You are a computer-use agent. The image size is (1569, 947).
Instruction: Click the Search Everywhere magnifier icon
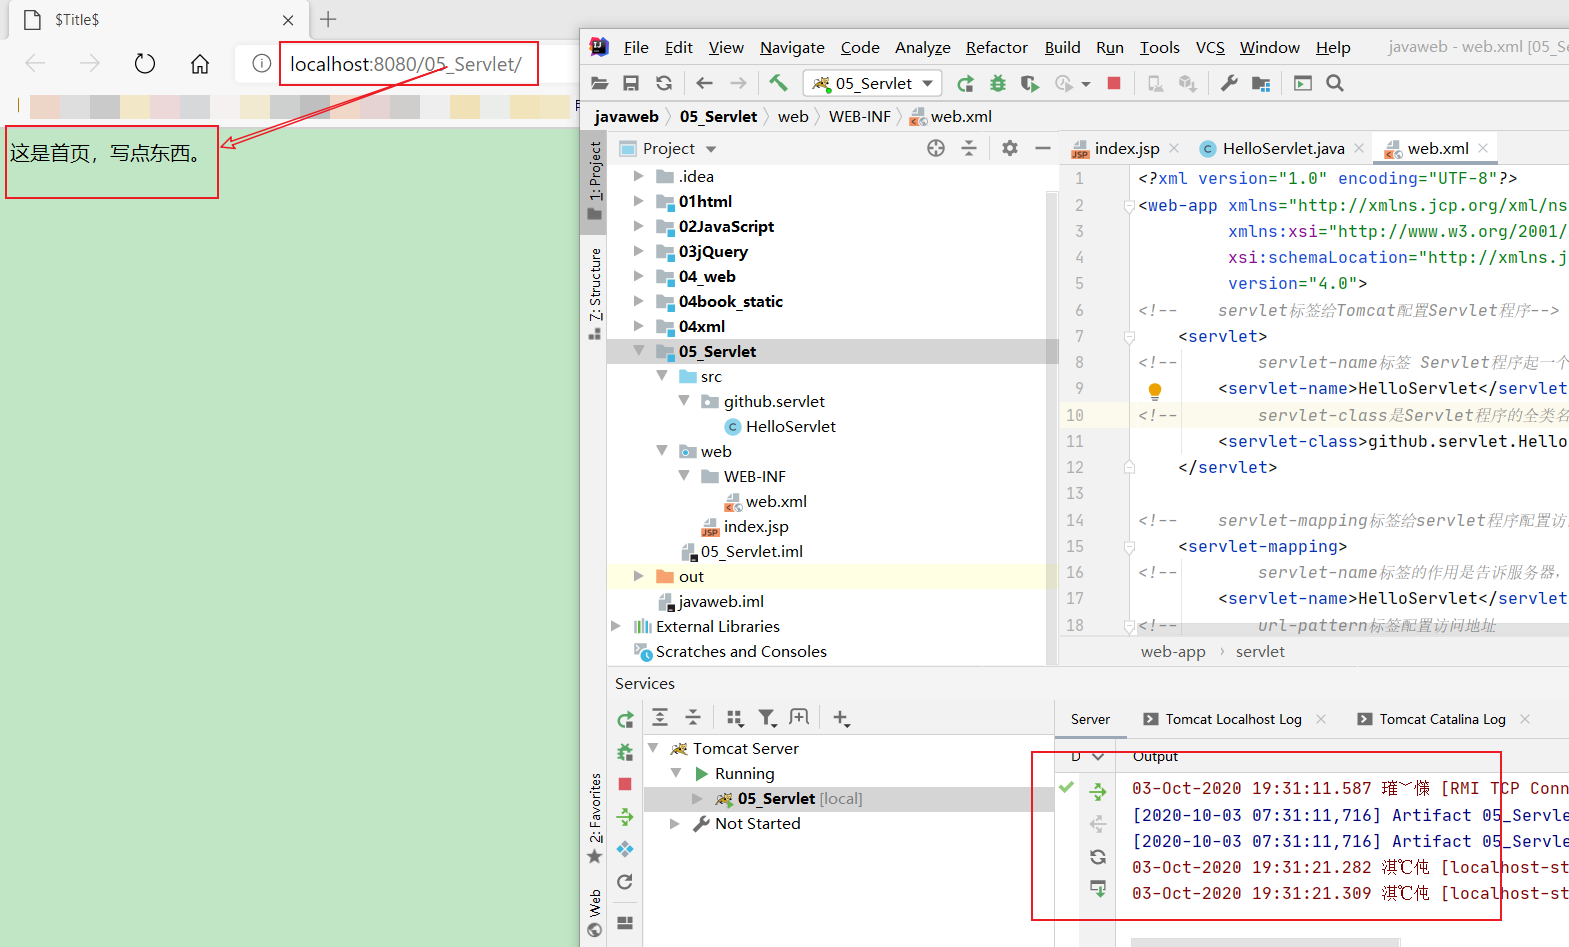click(x=1335, y=83)
